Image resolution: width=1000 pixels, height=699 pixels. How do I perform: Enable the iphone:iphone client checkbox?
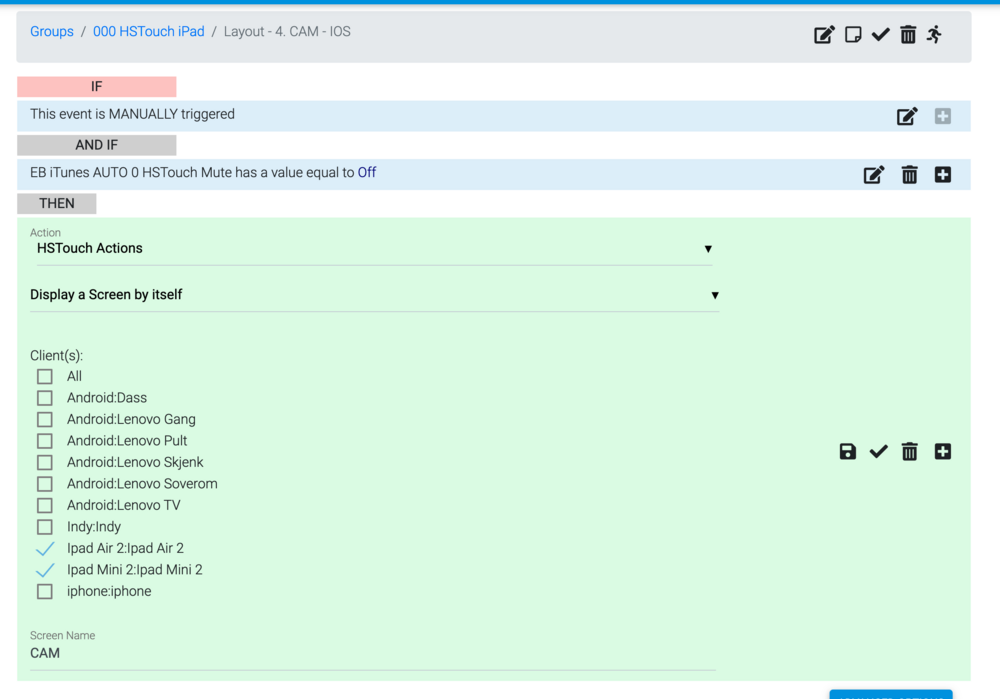(45, 592)
